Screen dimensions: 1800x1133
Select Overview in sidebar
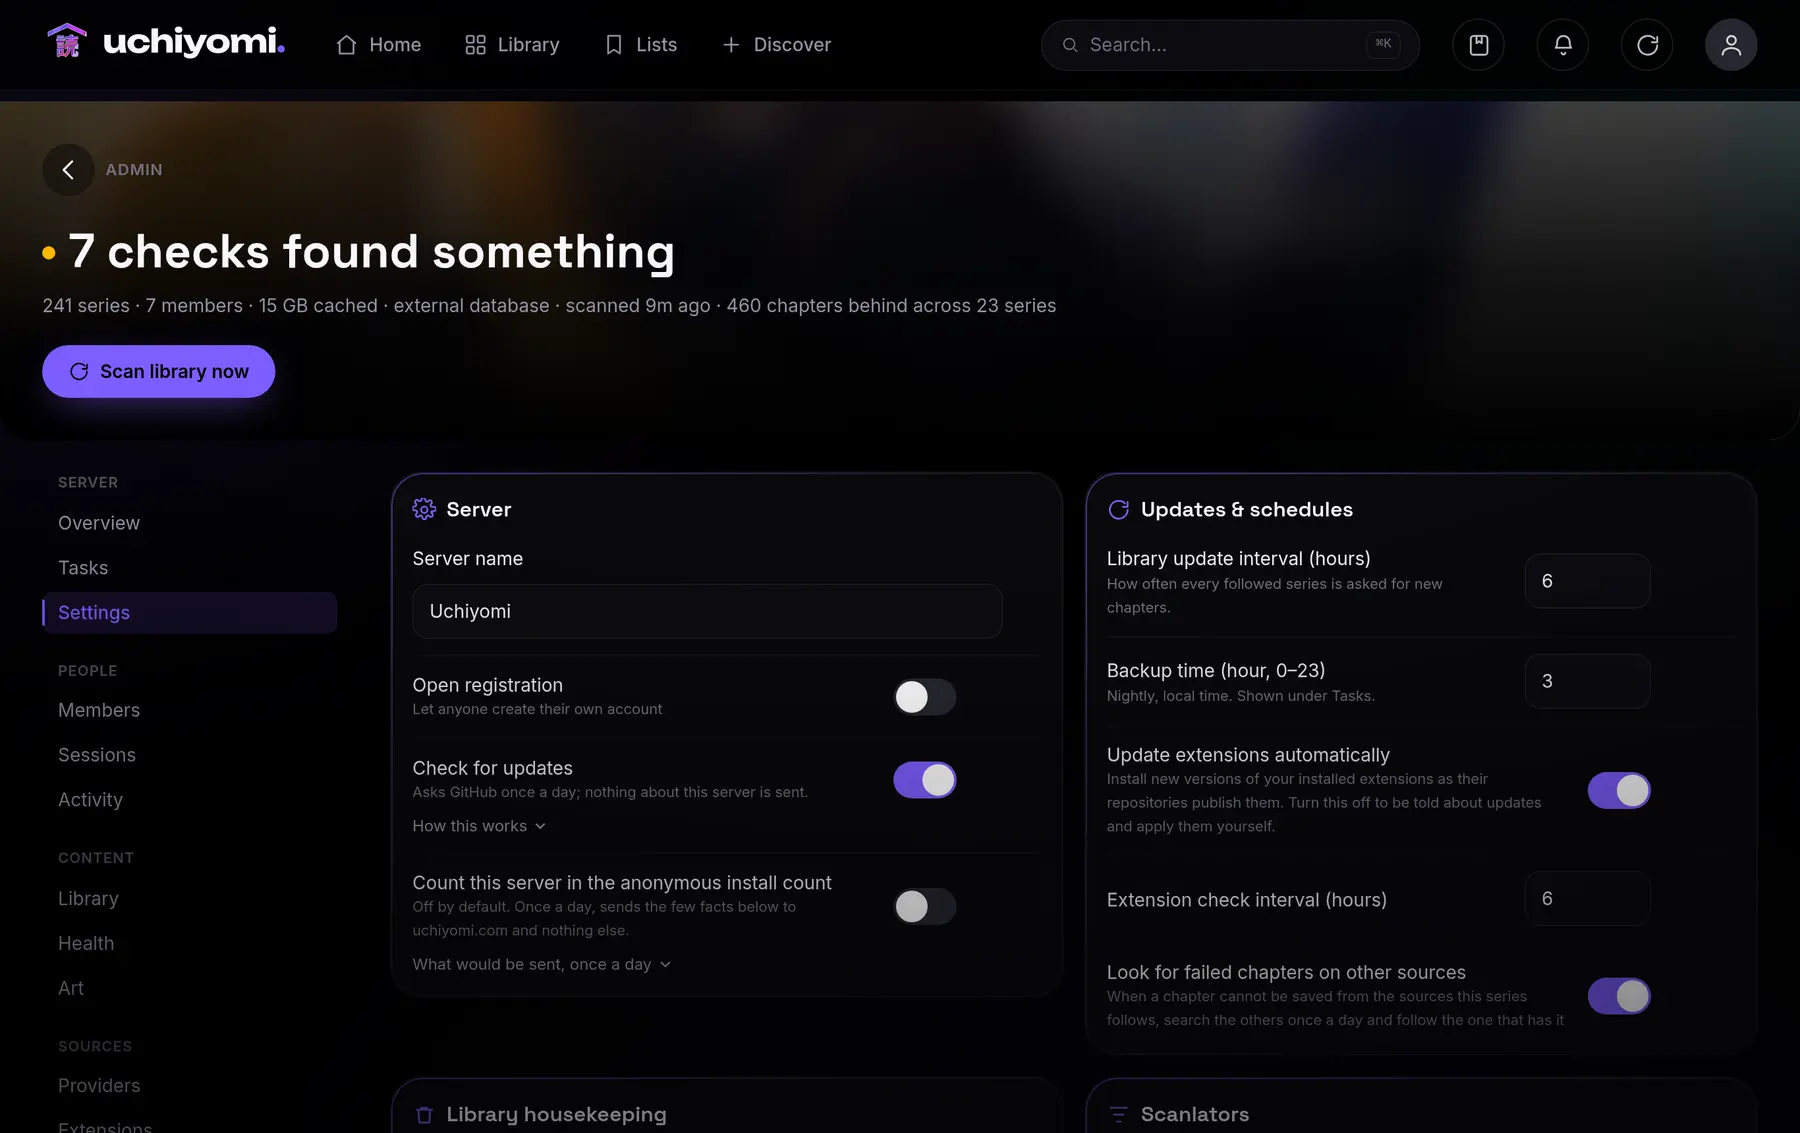189,523
